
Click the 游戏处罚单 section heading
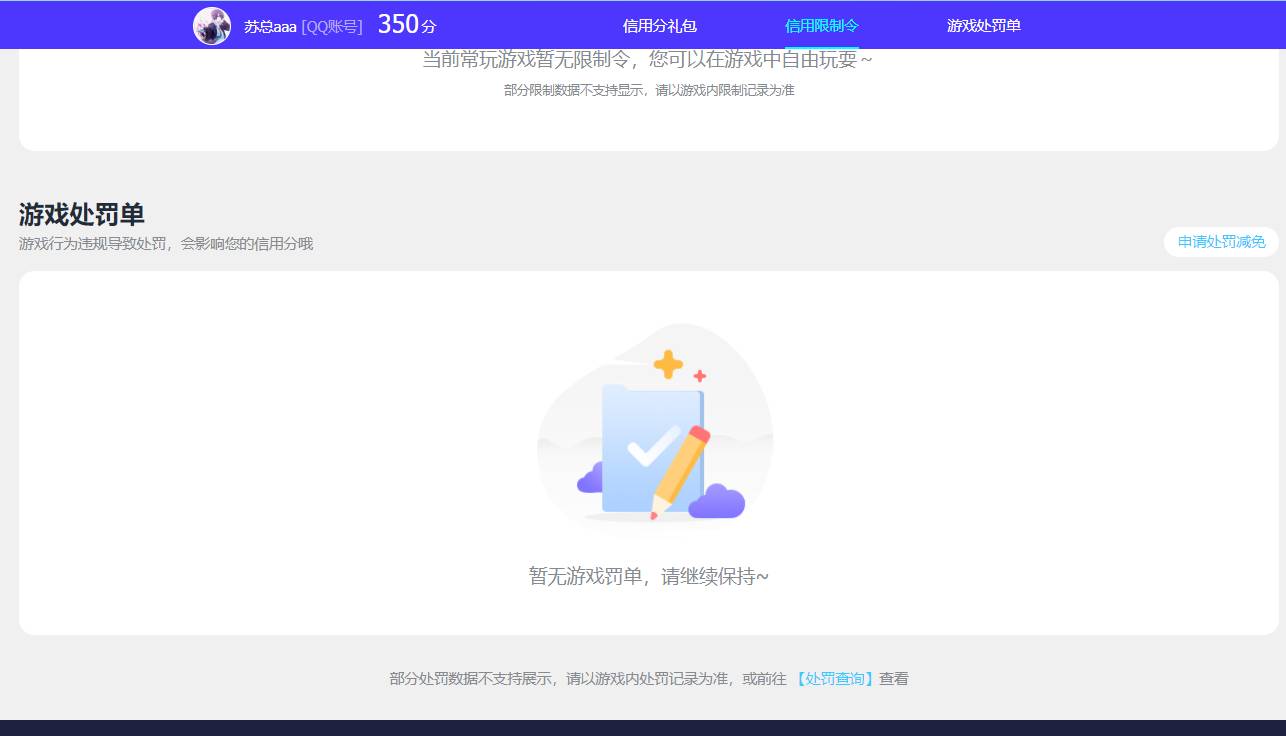[x=81, y=215]
